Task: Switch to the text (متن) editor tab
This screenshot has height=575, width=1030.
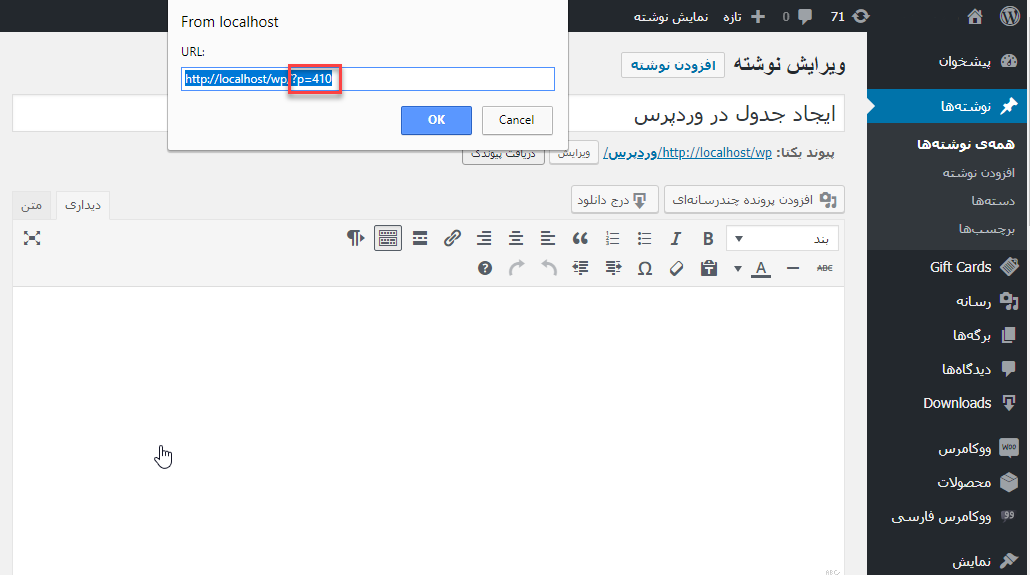Action: (x=32, y=206)
